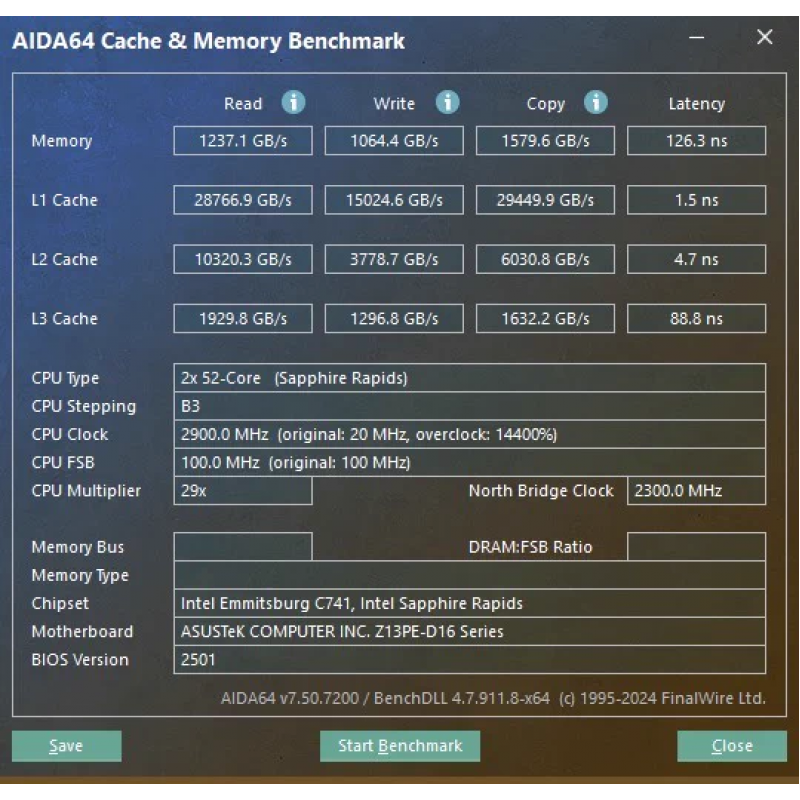Select the L1 Cache Write value 15024.6 GB/s

click(394, 200)
